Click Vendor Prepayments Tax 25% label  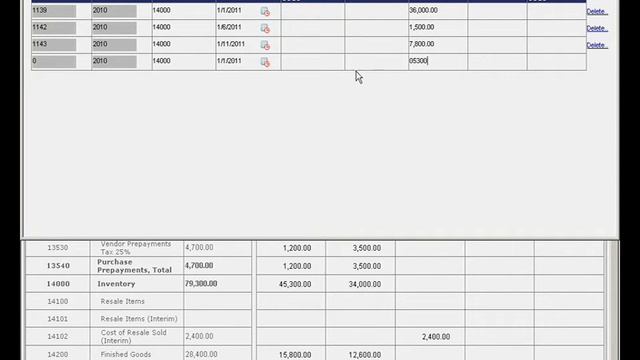[136, 248]
